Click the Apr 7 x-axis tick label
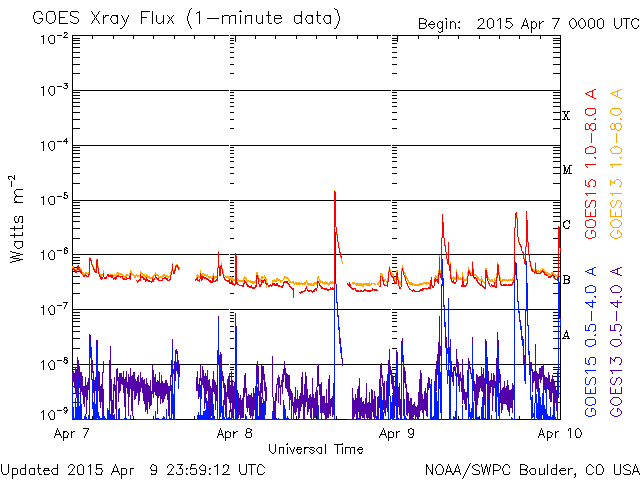The height and width of the screenshot is (480, 640). point(71,434)
